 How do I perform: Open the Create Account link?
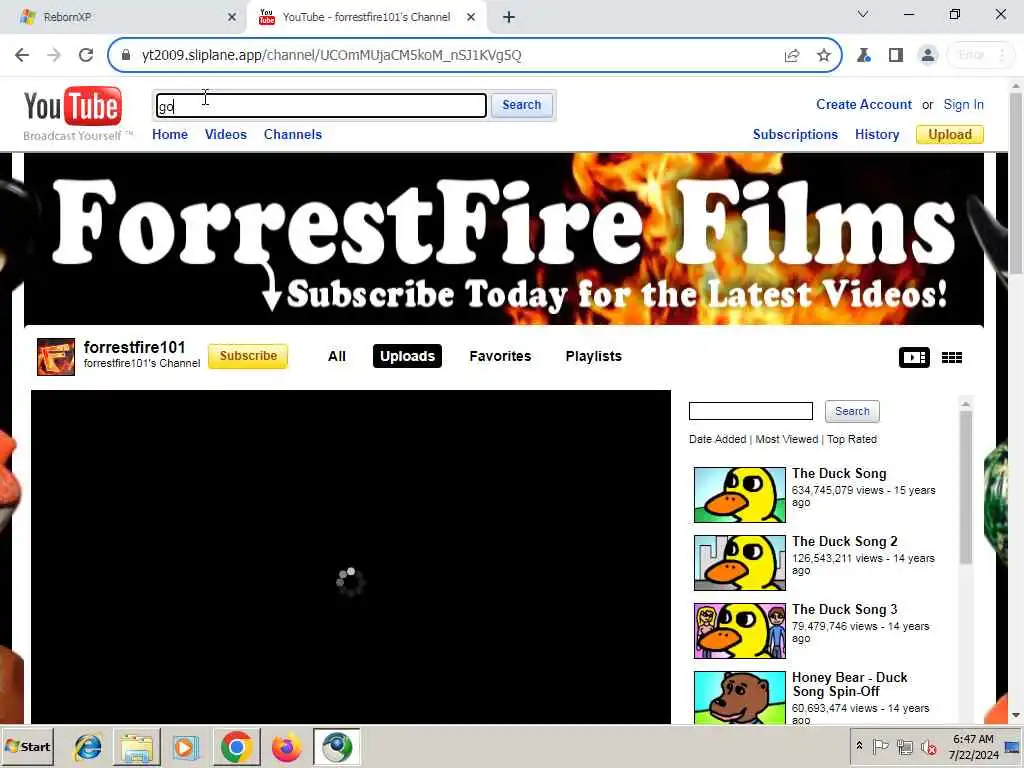[x=863, y=104]
